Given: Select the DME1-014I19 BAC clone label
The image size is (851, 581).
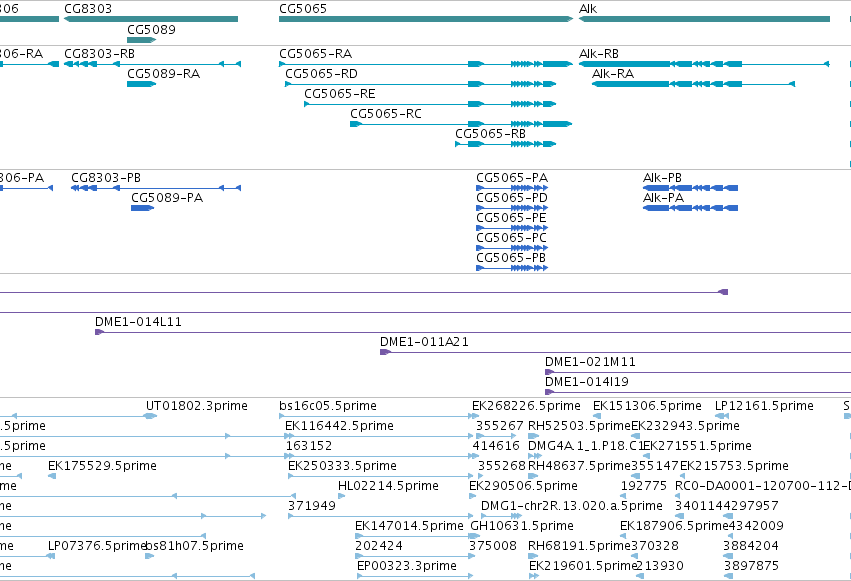Looking at the screenshot, I should click(587, 382).
